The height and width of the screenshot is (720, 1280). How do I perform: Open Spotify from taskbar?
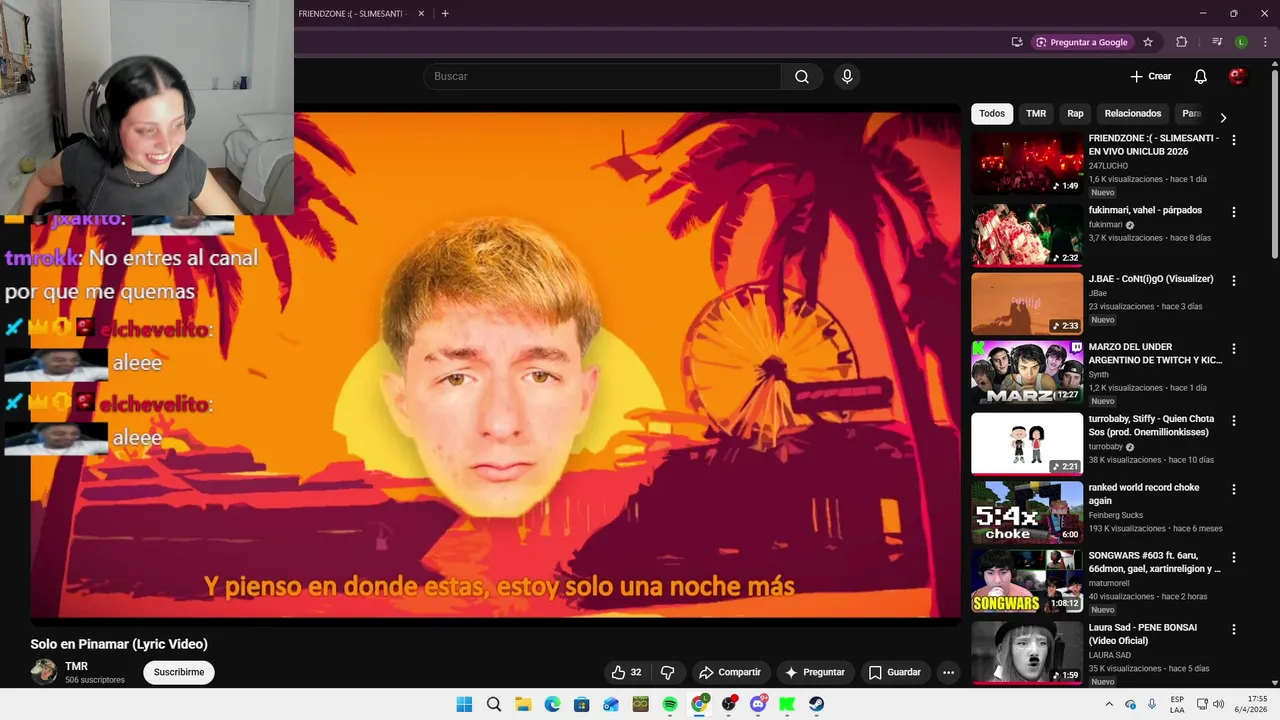(670, 704)
